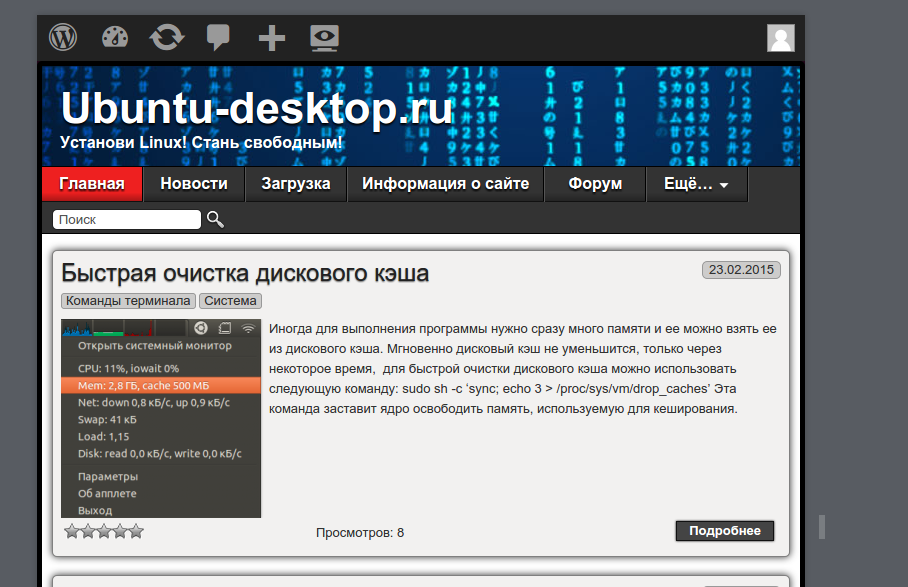Click the updates refresh arrows icon

pyautogui.click(x=167, y=38)
